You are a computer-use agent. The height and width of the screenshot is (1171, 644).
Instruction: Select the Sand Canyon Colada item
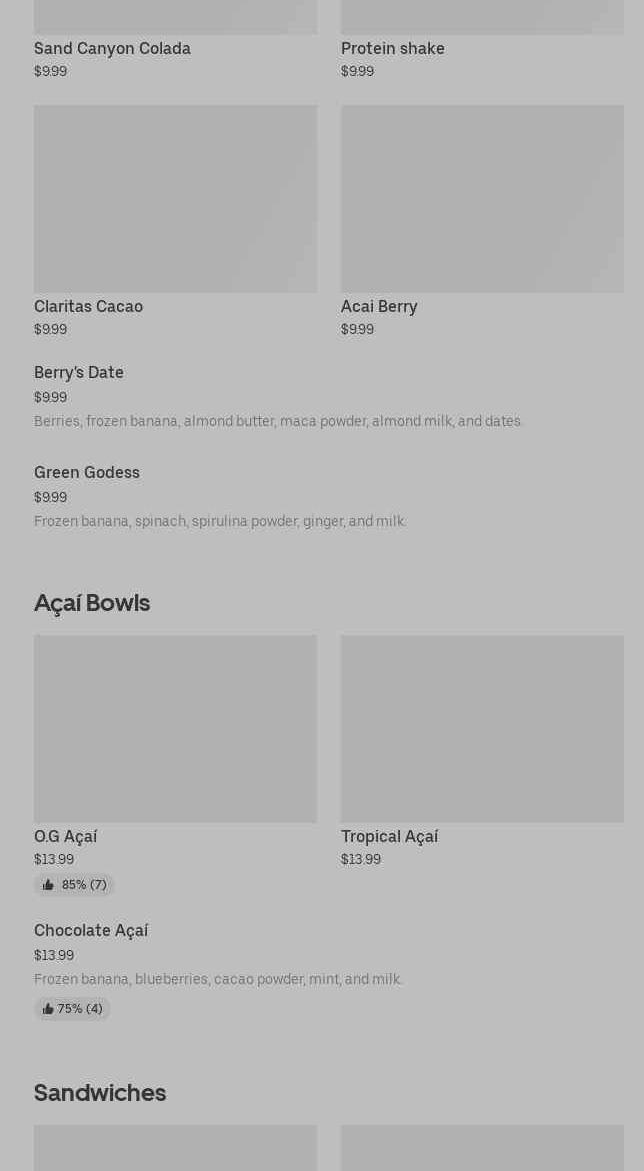112,48
